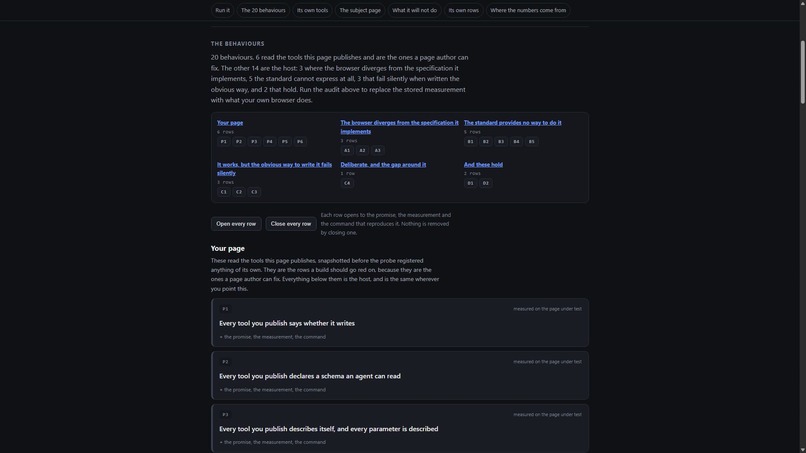The image size is (806, 453).
Task: Go to row chip D2
Action: pyautogui.click(x=486, y=183)
